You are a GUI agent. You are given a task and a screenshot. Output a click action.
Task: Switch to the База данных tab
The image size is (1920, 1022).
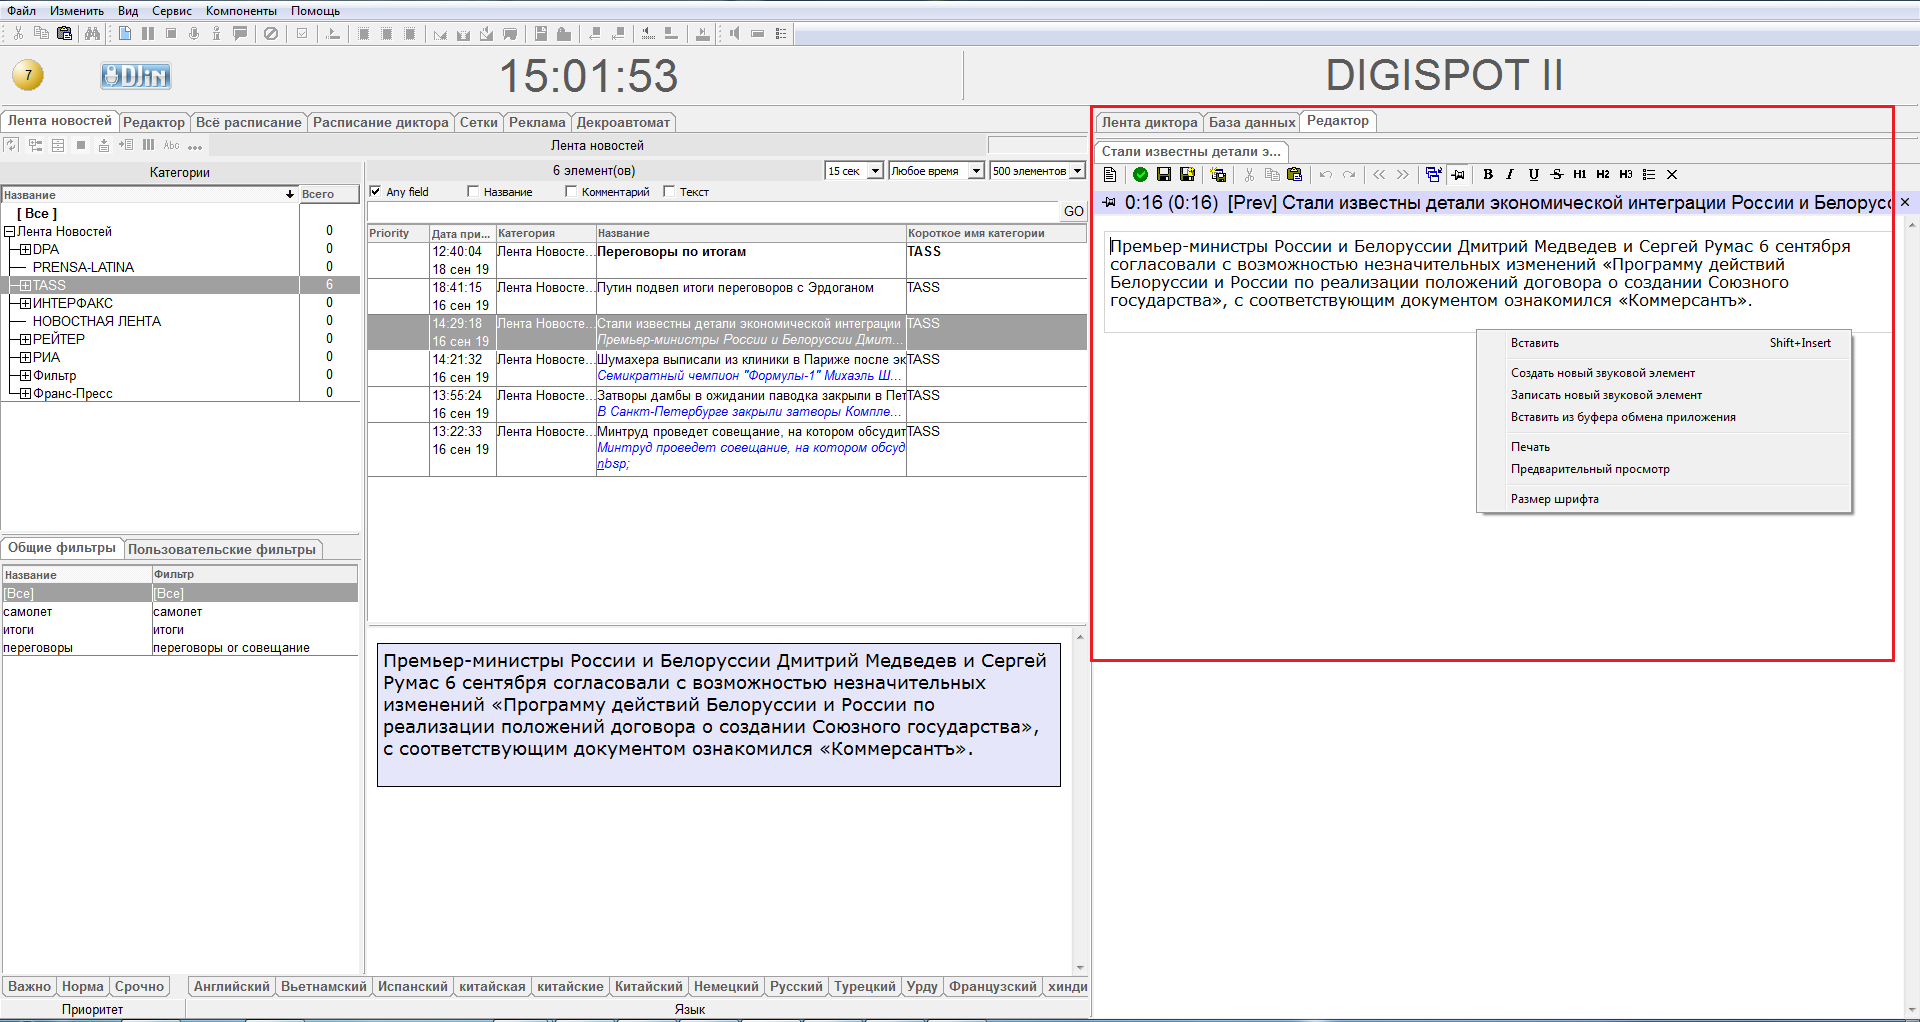[x=1252, y=122]
